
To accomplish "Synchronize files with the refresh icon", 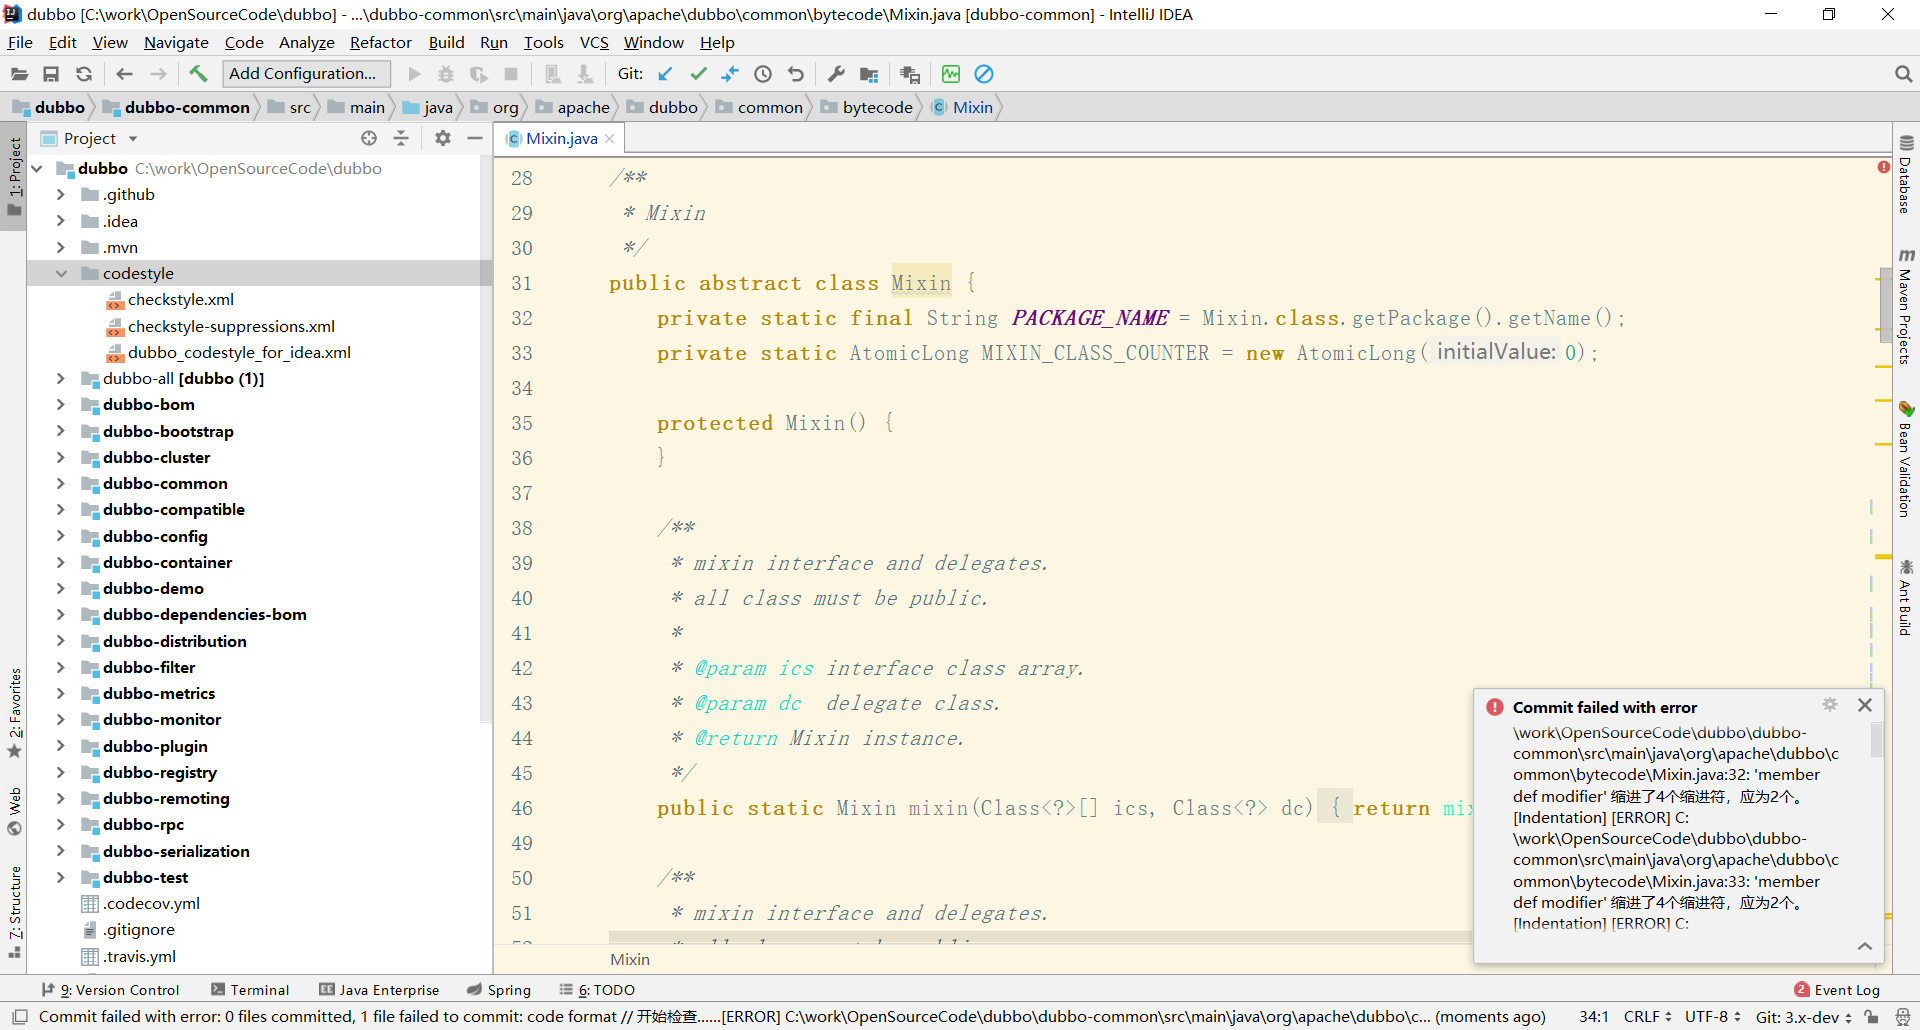I will click(x=84, y=74).
